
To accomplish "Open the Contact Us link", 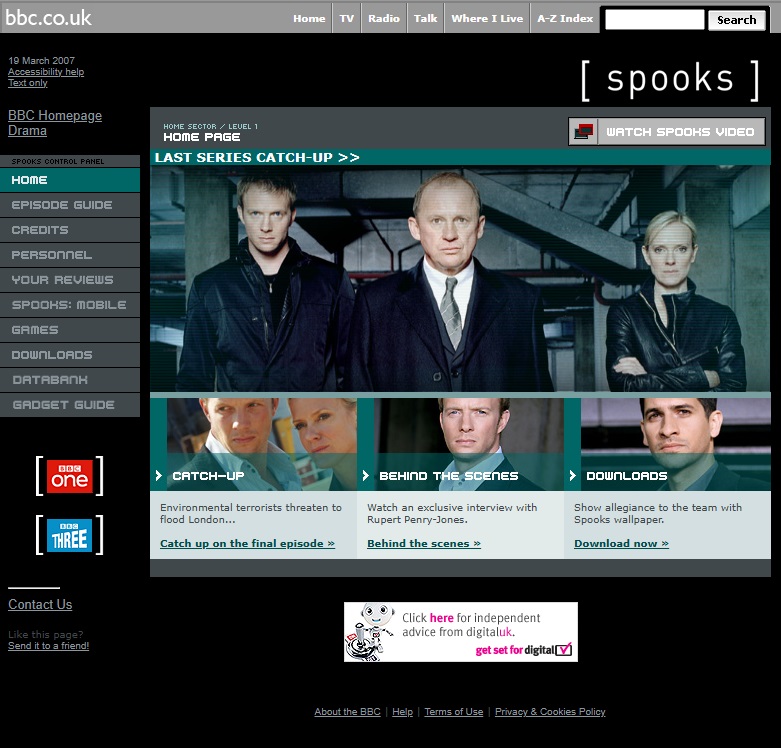I will [x=40, y=605].
